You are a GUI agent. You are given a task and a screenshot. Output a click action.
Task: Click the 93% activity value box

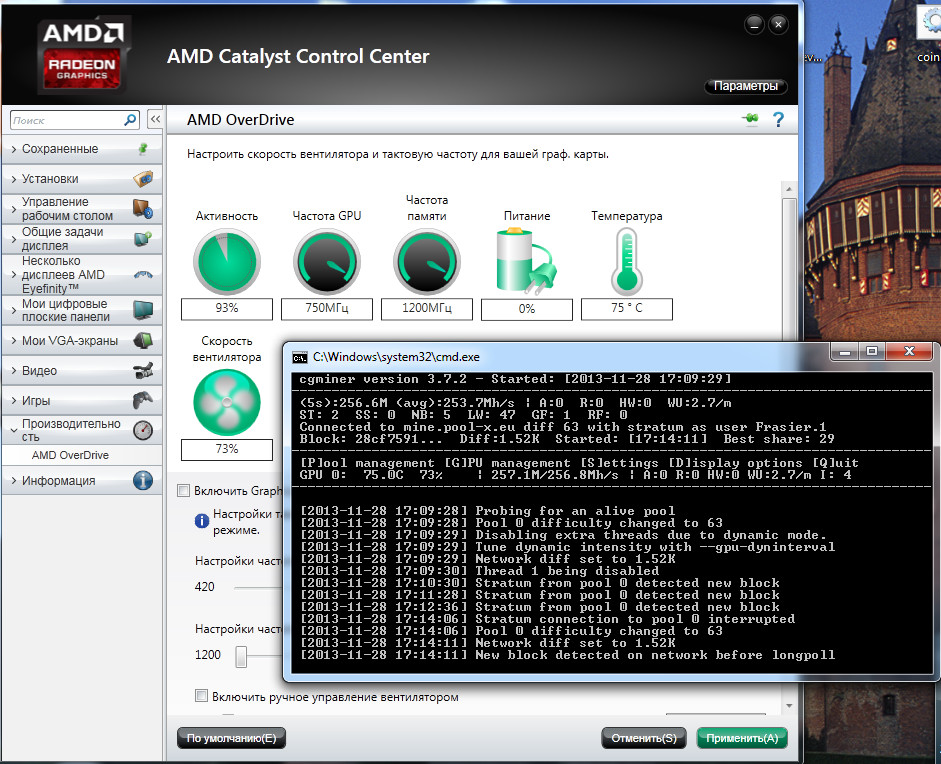(227, 308)
